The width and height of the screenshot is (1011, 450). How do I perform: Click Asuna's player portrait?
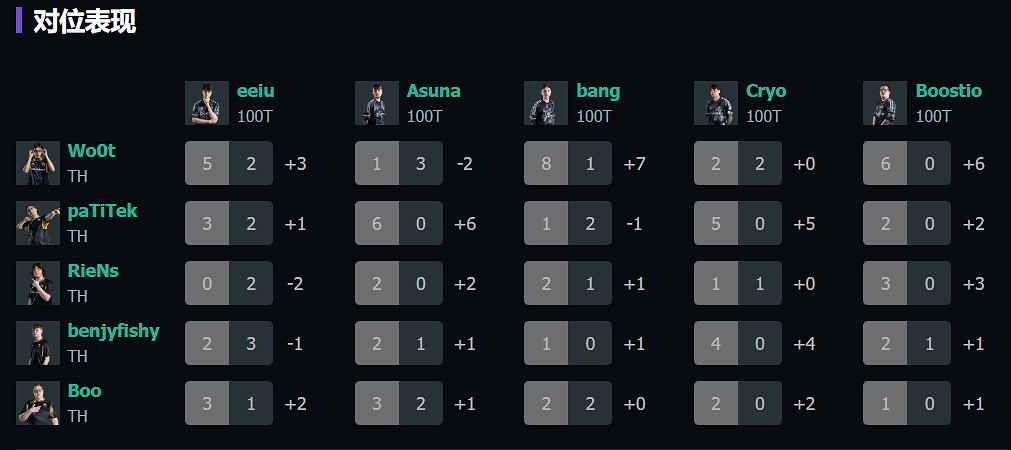pos(377,103)
